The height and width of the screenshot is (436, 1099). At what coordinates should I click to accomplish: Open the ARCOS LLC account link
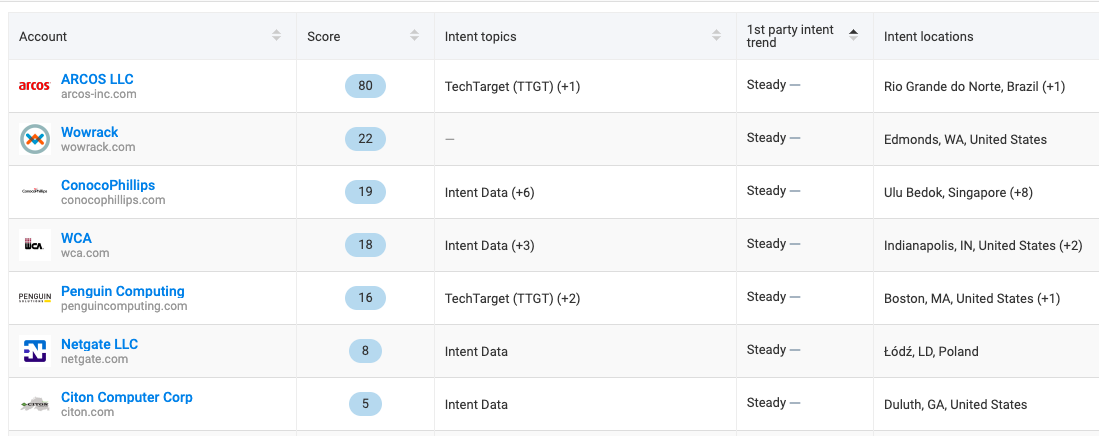coord(97,79)
